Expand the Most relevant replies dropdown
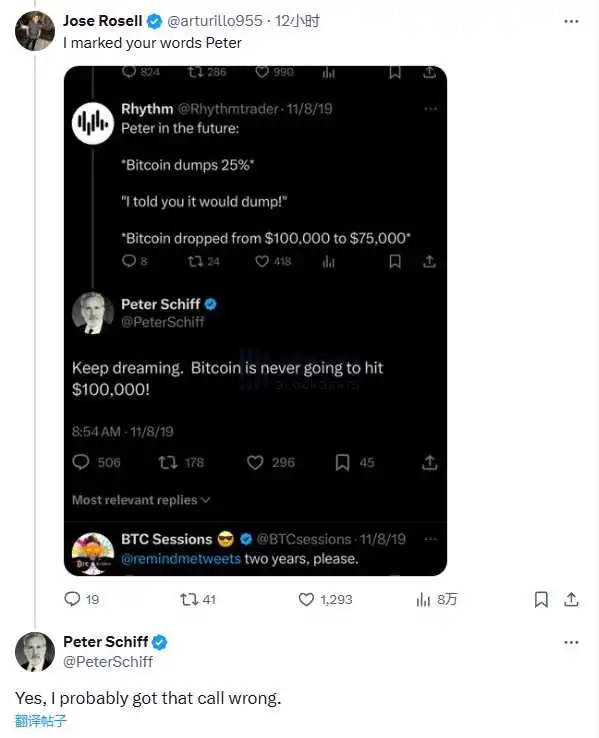This screenshot has width=599, height=738. [x=141, y=500]
